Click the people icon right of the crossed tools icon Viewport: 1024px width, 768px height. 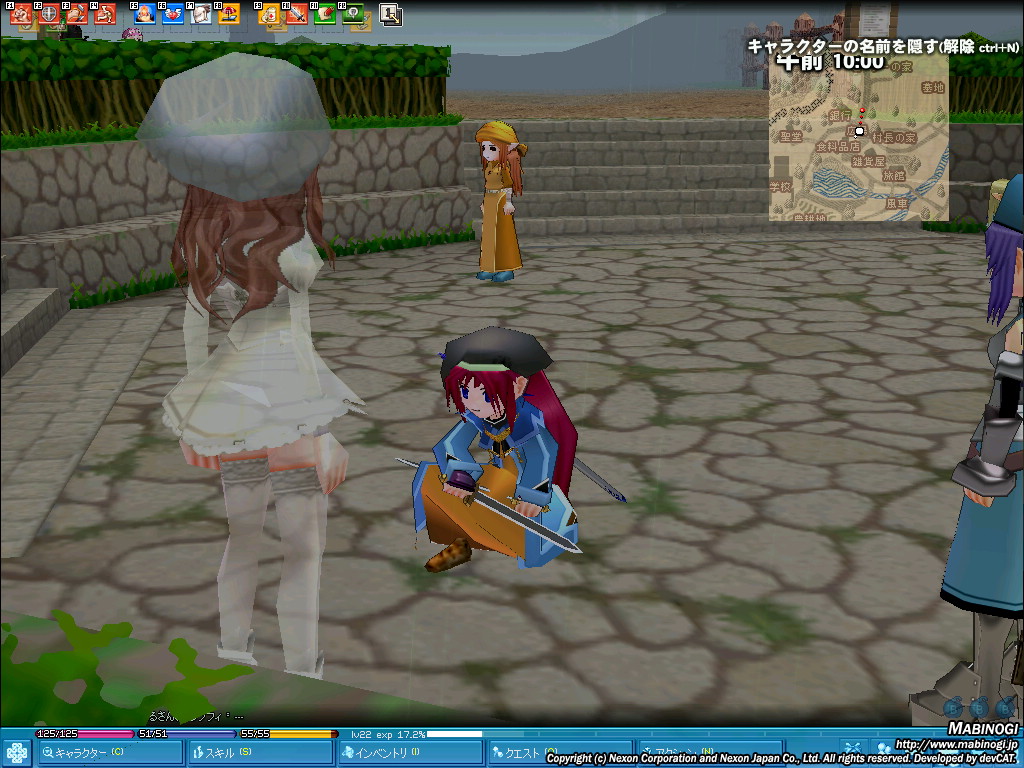885,749
